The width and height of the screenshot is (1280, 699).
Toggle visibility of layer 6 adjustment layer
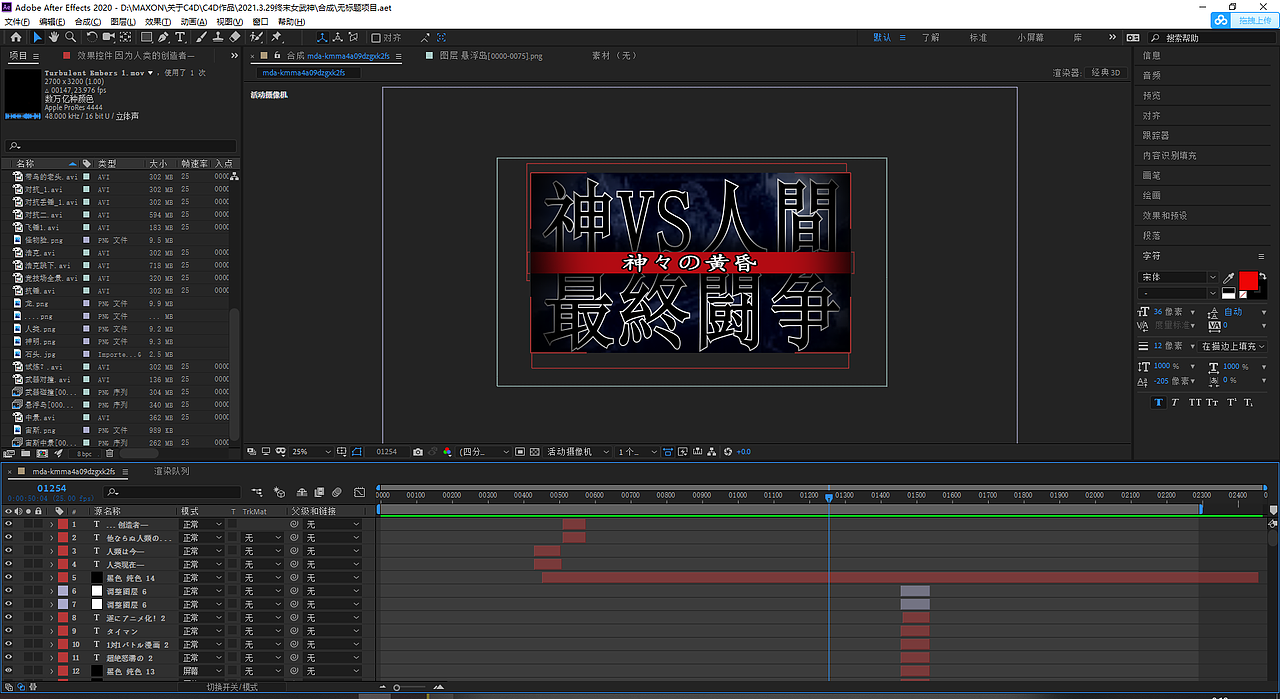(x=8, y=591)
